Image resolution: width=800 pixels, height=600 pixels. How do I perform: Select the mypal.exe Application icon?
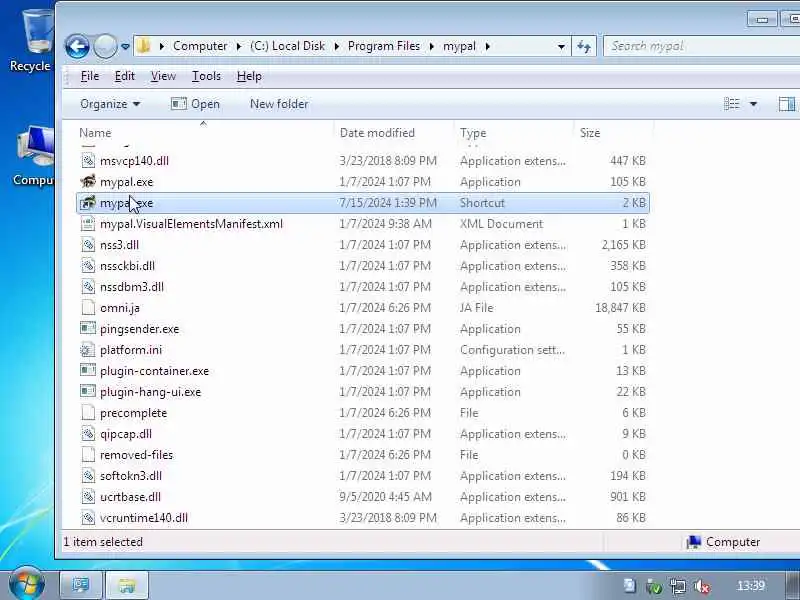point(88,182)
